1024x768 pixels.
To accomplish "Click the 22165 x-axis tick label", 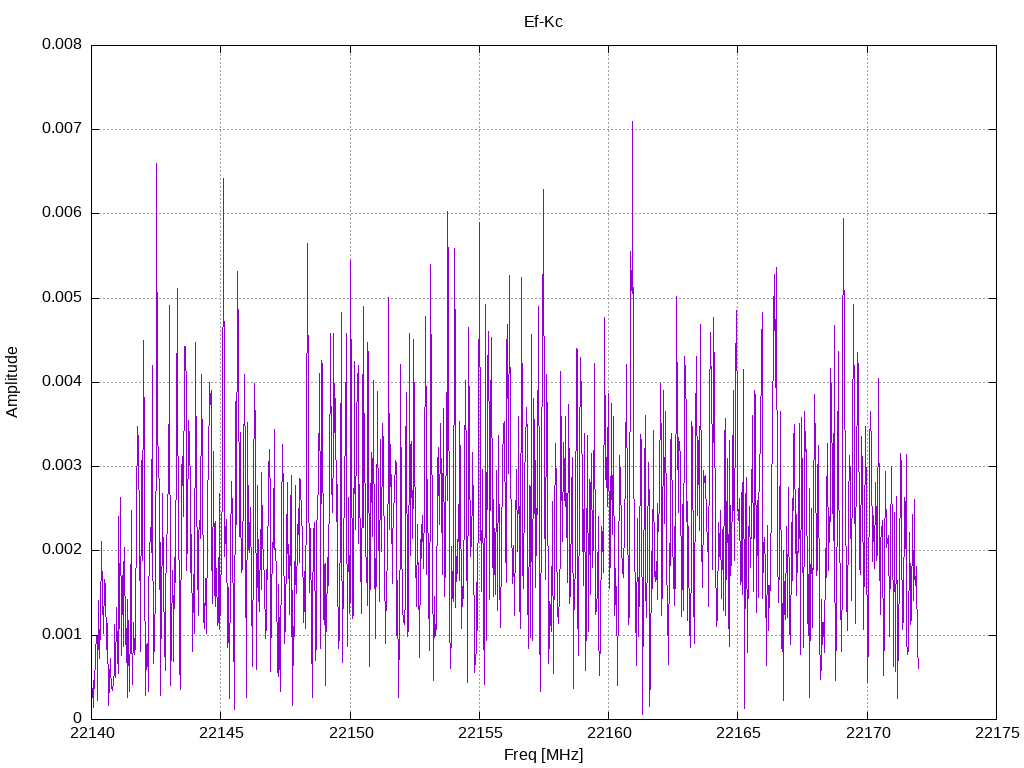I will (739, 733).
